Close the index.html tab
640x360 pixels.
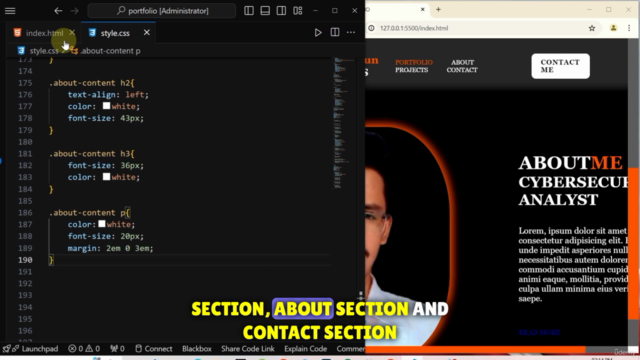click(x=72, y=33)
